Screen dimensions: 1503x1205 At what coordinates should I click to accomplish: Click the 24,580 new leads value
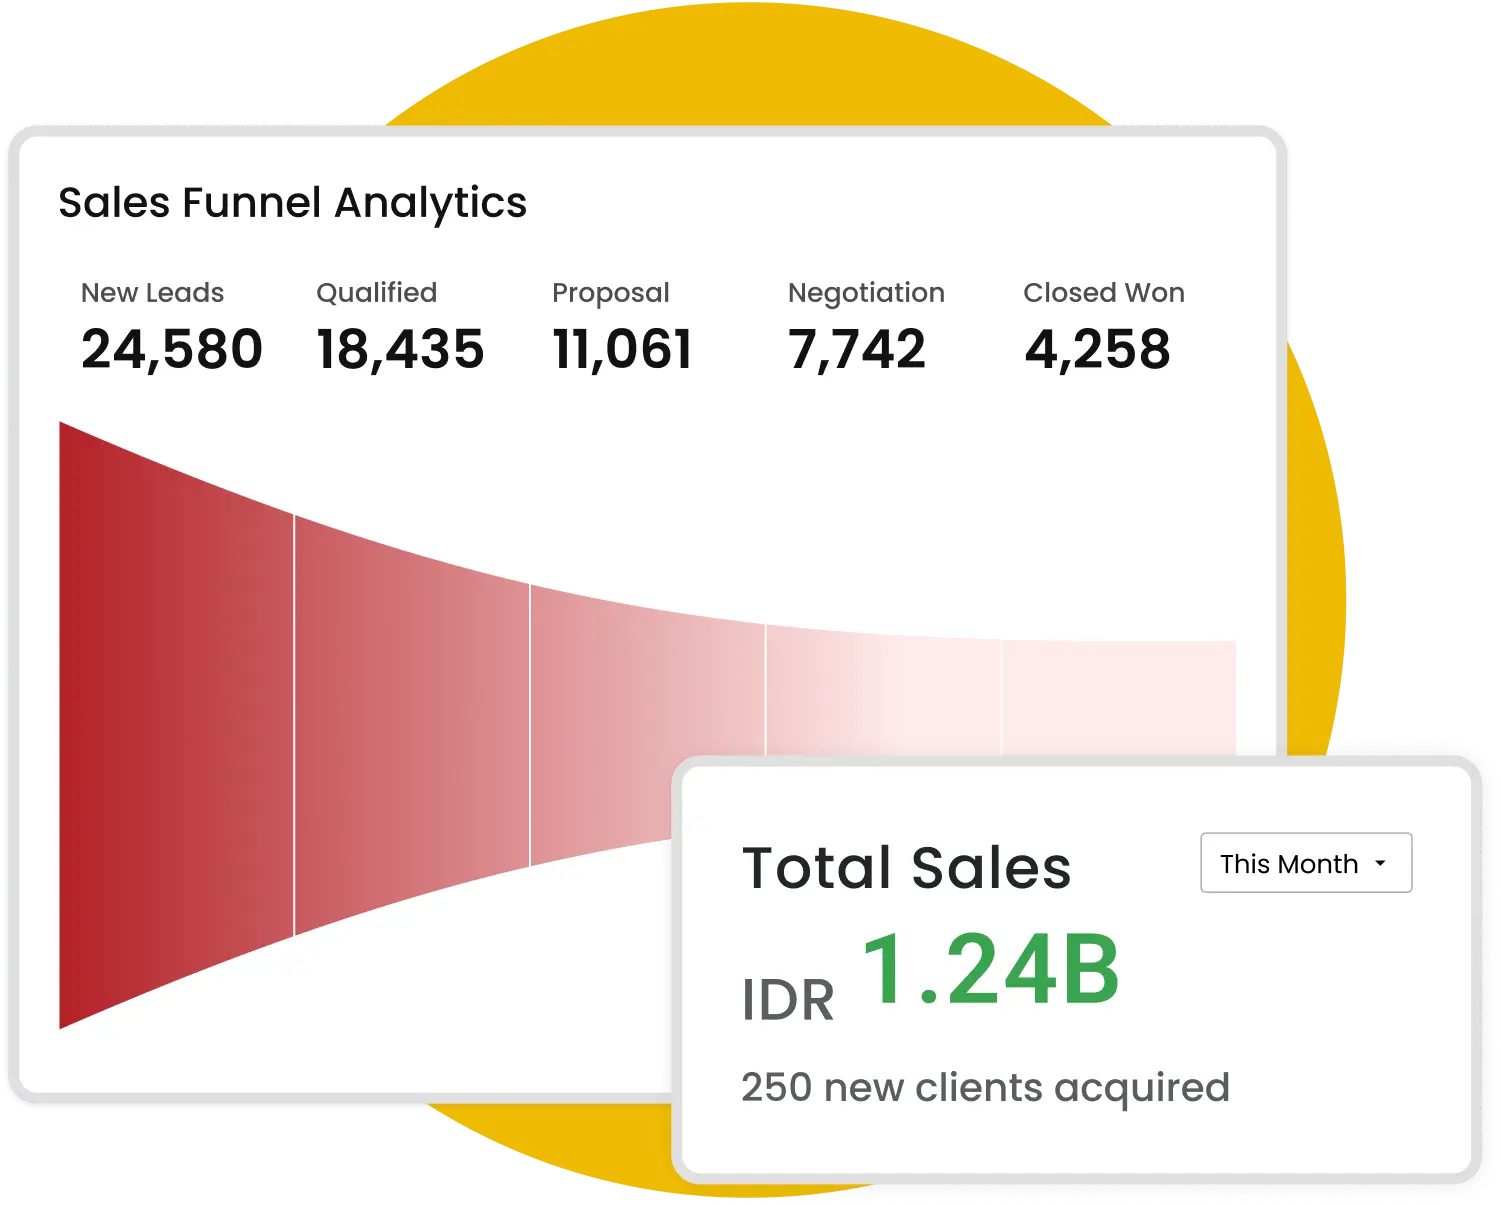point(171,349)
